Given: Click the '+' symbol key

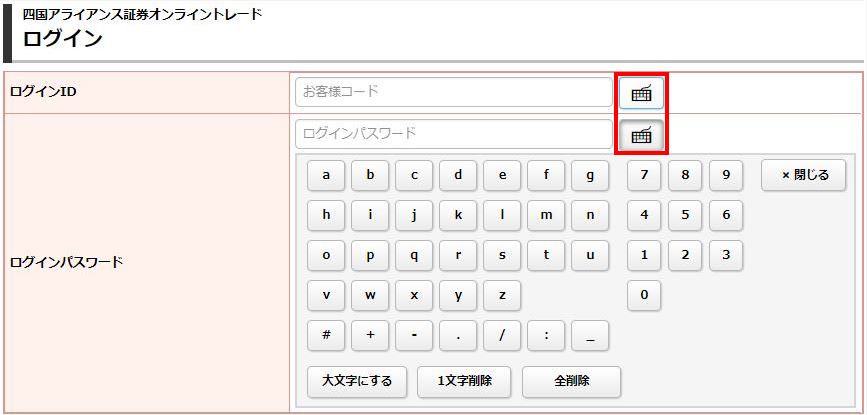Looking at the screenshot, I should coord(370,335).
